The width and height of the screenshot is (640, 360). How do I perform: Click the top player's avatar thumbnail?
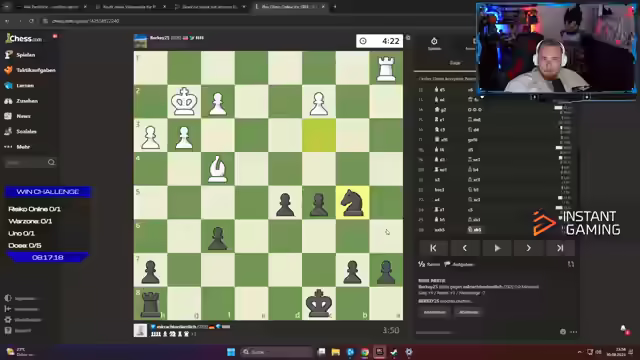click(140, 41)
